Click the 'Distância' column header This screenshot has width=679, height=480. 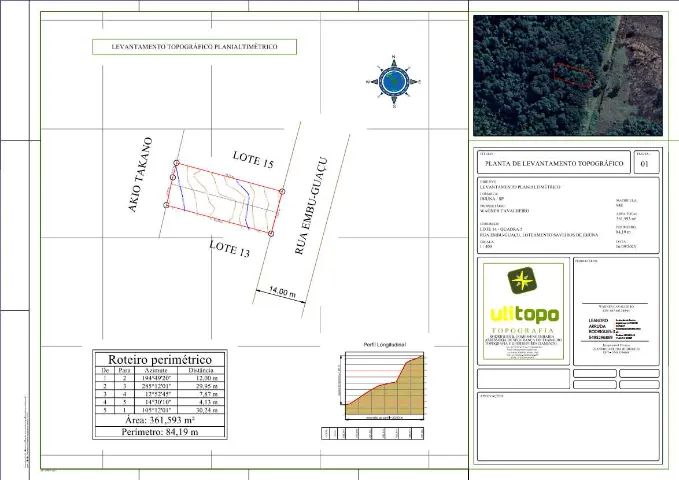(x=201, y=370)
